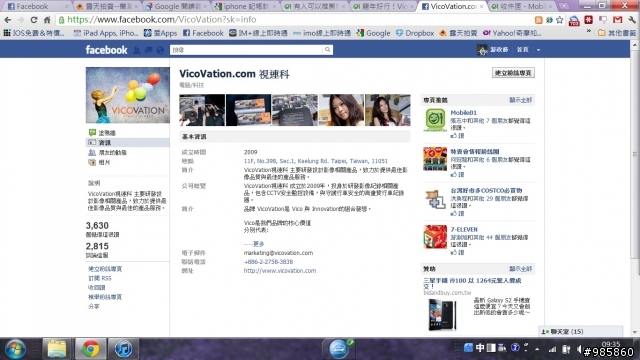Click the create page button at top right
Viewport: 640px width, 360px height.
[513, 73]
